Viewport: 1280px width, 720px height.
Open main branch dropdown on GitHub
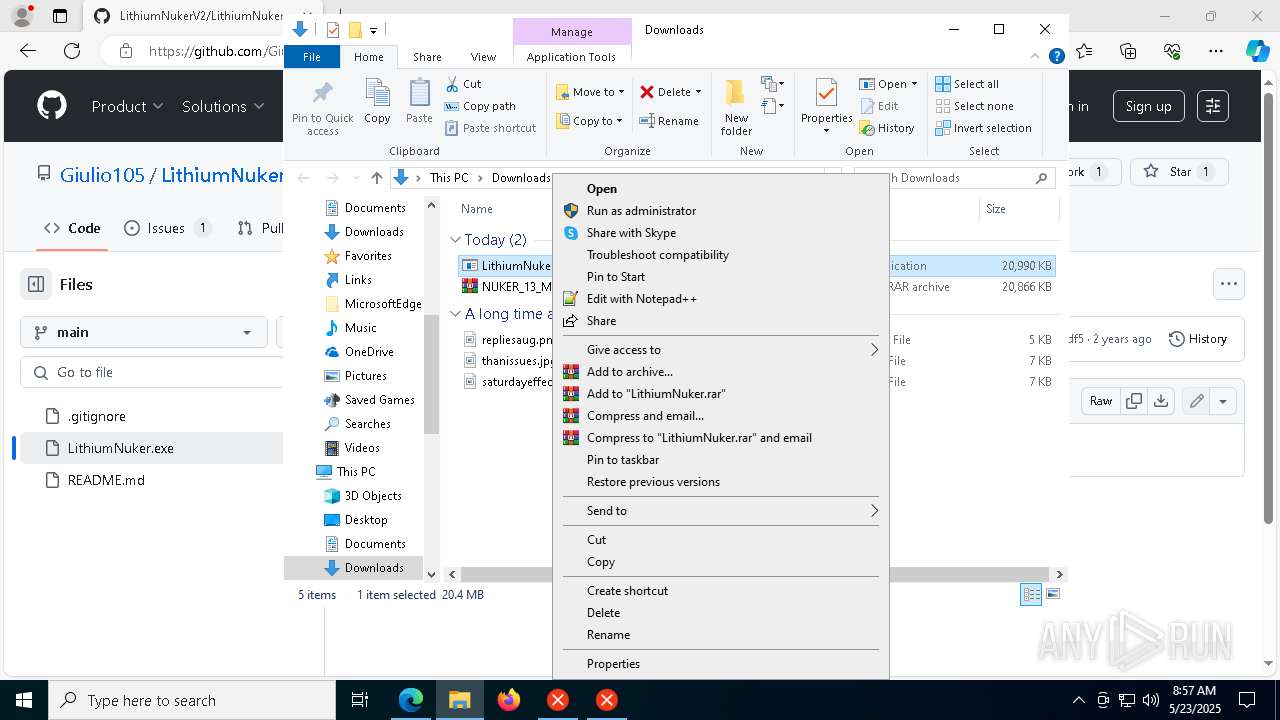[144, 332]
